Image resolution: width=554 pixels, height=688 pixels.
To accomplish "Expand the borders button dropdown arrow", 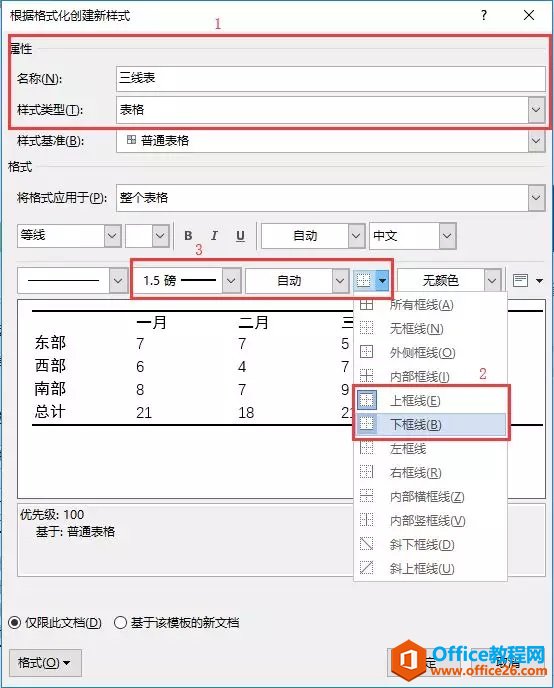I will pos(382,280).
